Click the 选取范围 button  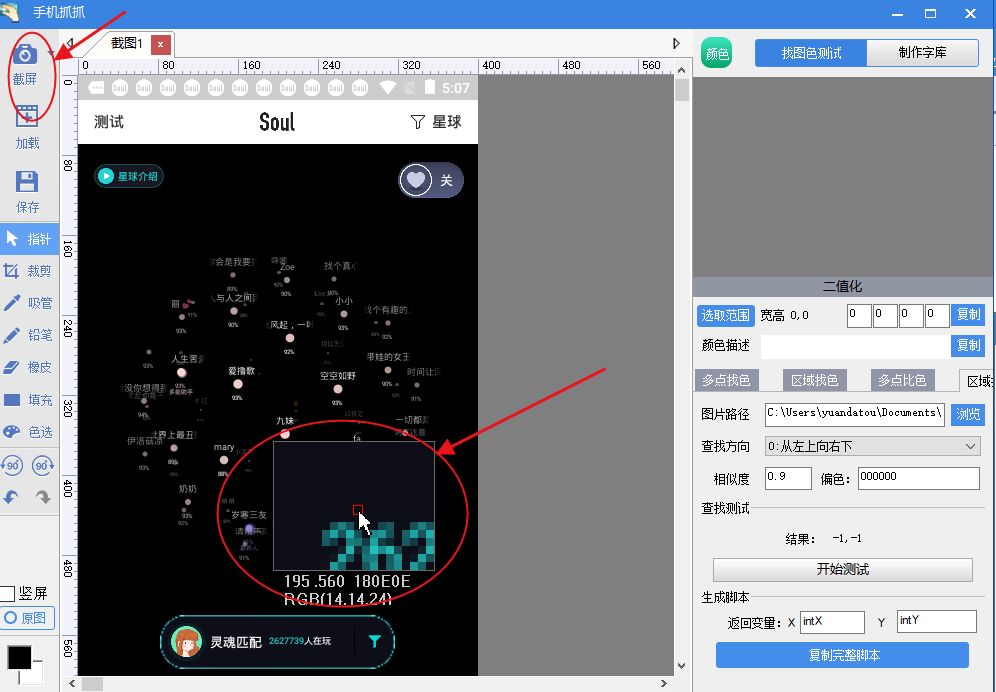pyautogui.click(x=725, y=315)
